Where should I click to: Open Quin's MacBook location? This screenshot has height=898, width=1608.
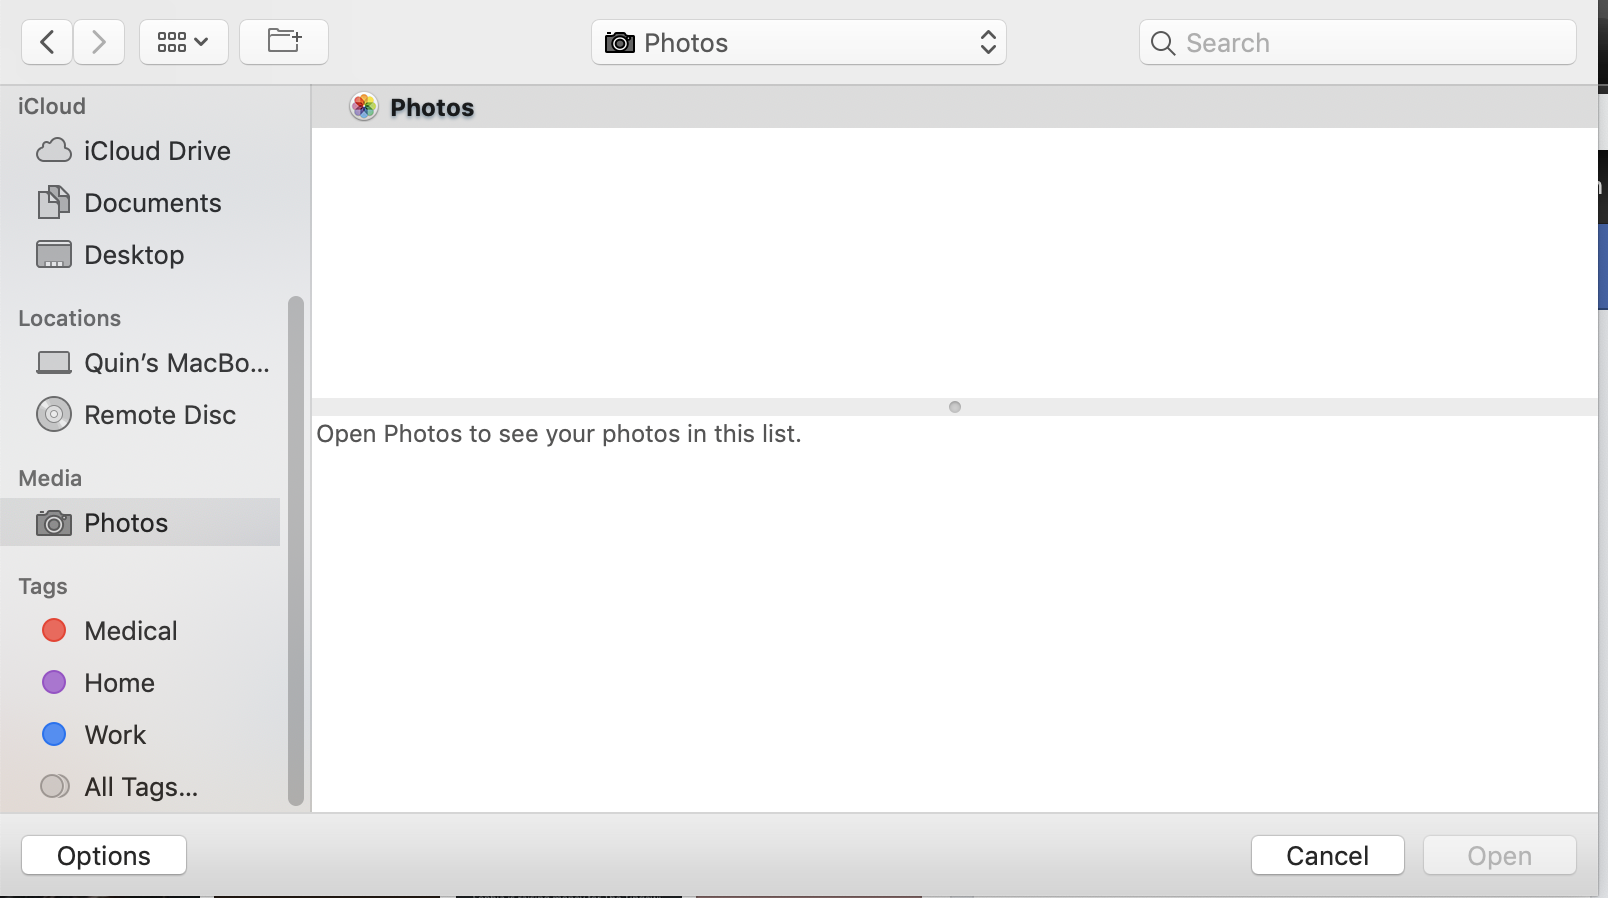coord(176,363)
